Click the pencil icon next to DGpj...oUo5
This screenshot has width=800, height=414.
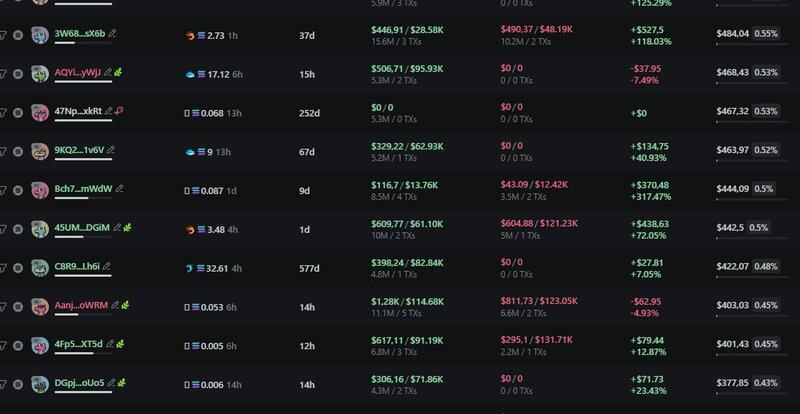click(x=111, y=383)
